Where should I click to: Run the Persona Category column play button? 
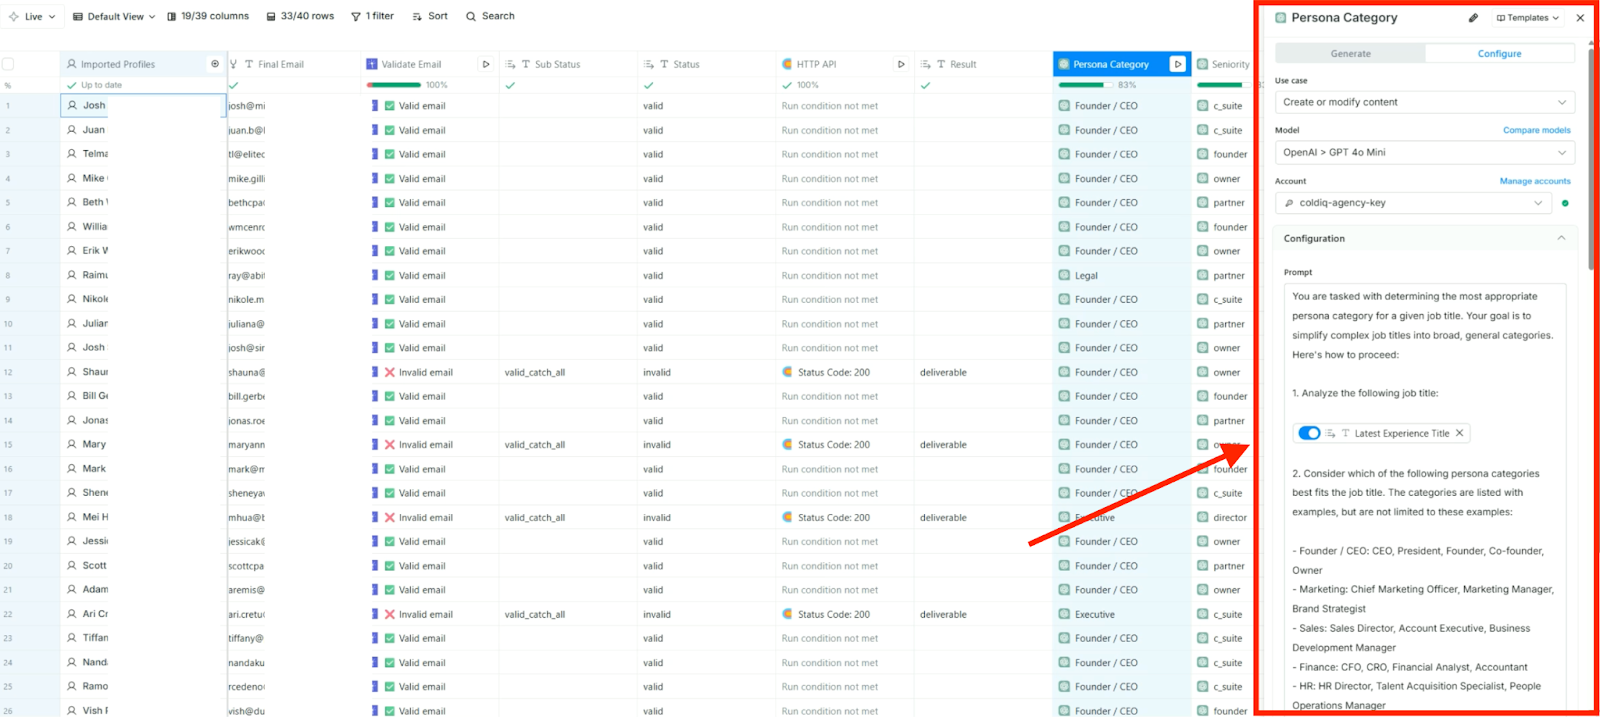(1177, 64)
